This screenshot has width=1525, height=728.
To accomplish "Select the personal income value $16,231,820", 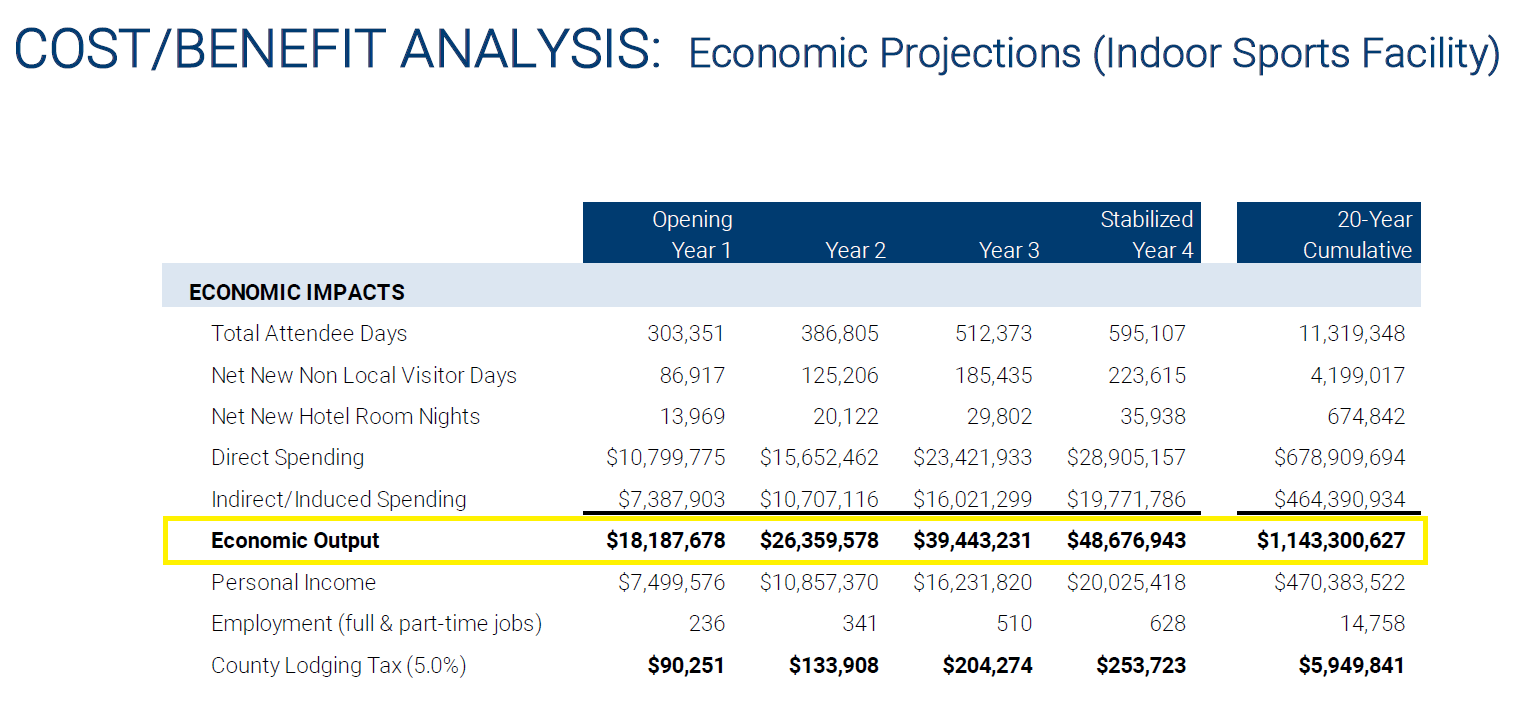I will coord(973,582).
